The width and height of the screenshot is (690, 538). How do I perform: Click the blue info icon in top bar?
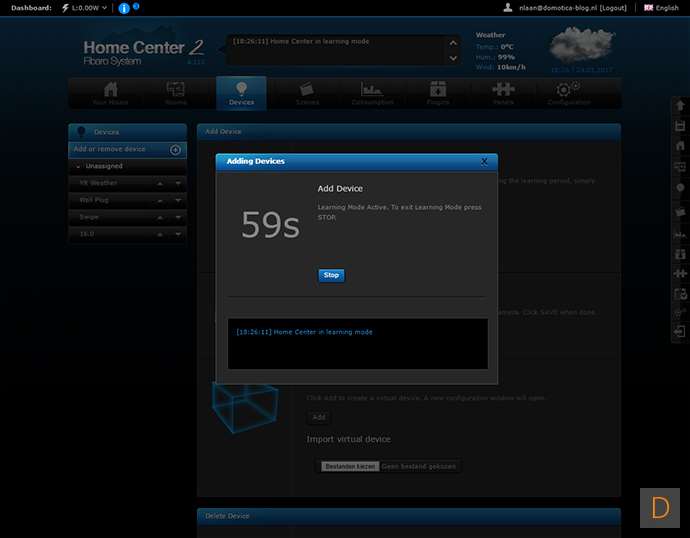coord(124,8)
